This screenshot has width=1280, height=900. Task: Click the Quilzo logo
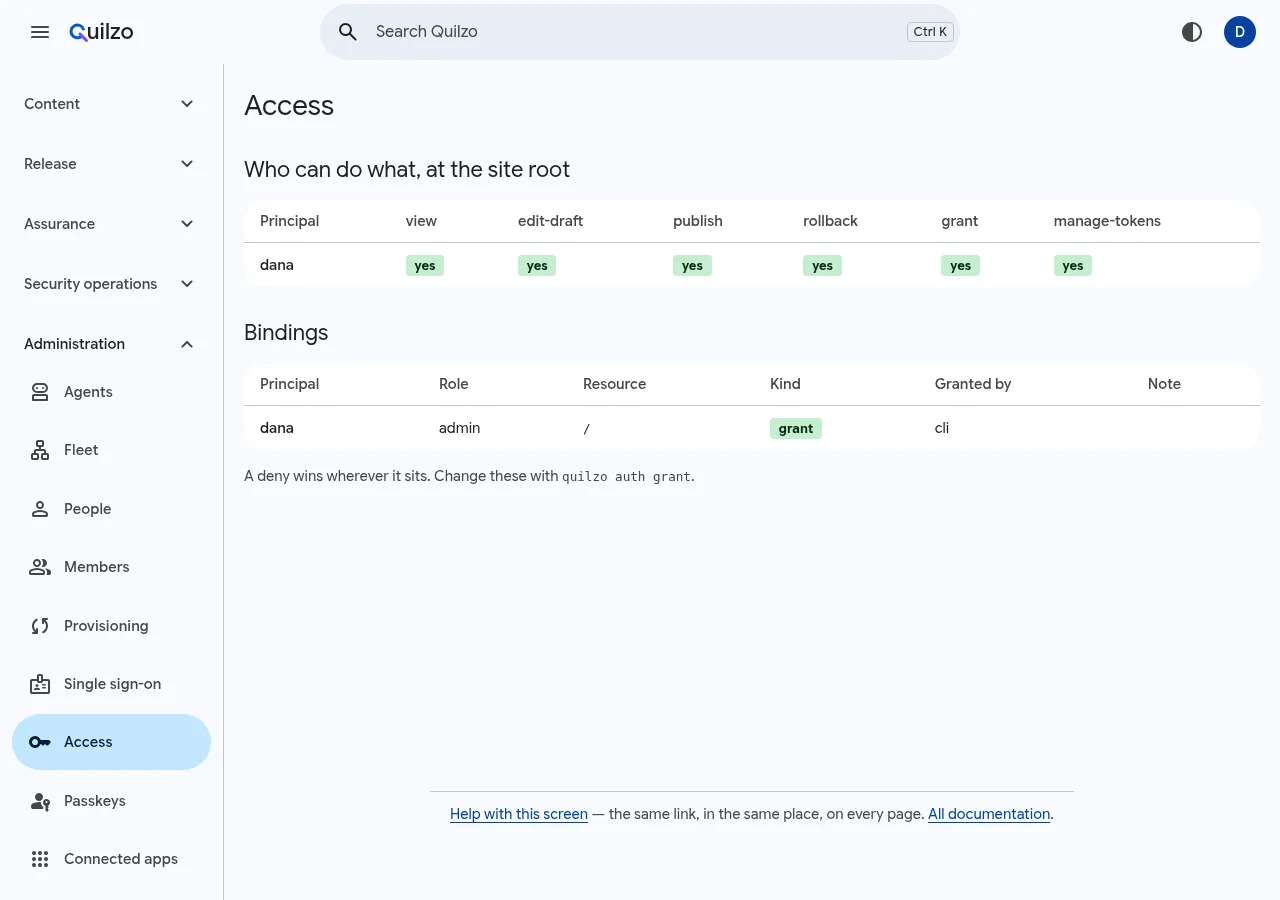pos(101,32)
